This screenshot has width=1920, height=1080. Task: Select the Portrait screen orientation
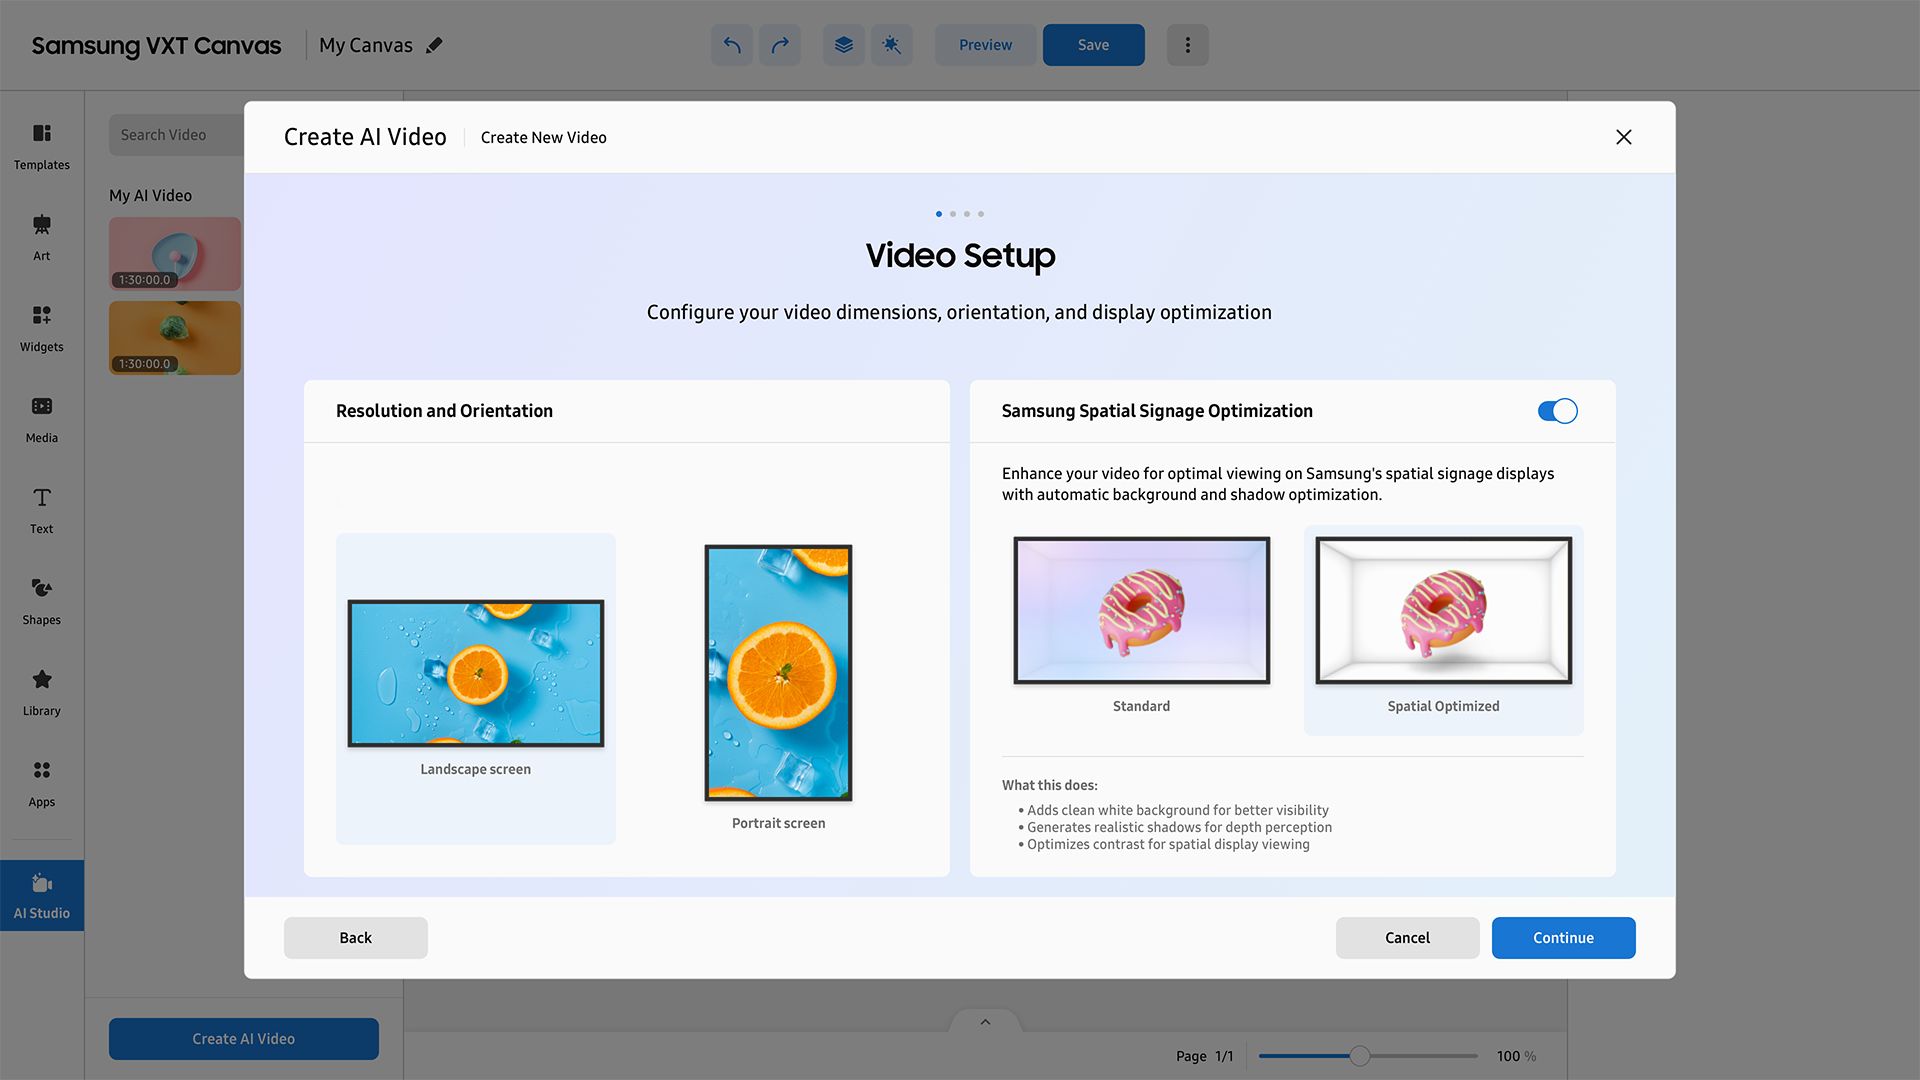click(778, 672)
